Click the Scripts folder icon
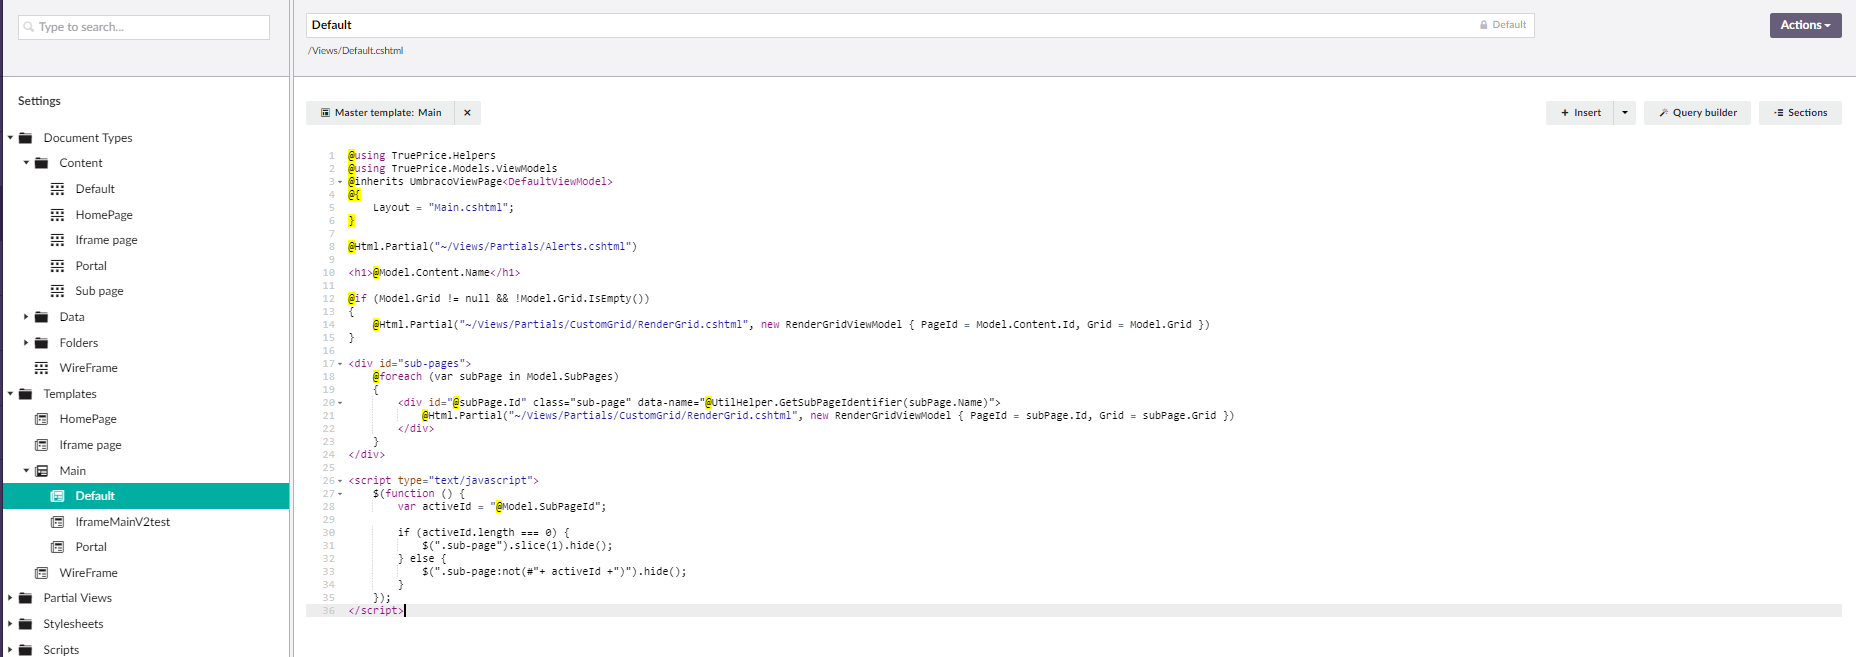 pos(26,650)
